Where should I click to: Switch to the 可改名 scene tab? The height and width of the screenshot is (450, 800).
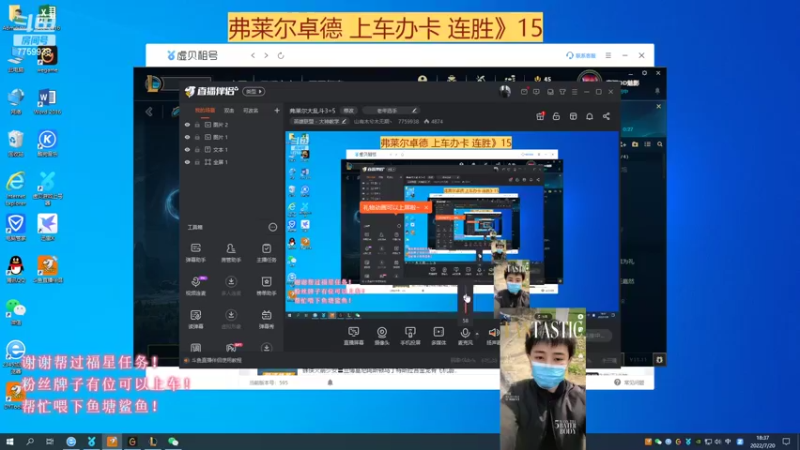pos(251,110)
